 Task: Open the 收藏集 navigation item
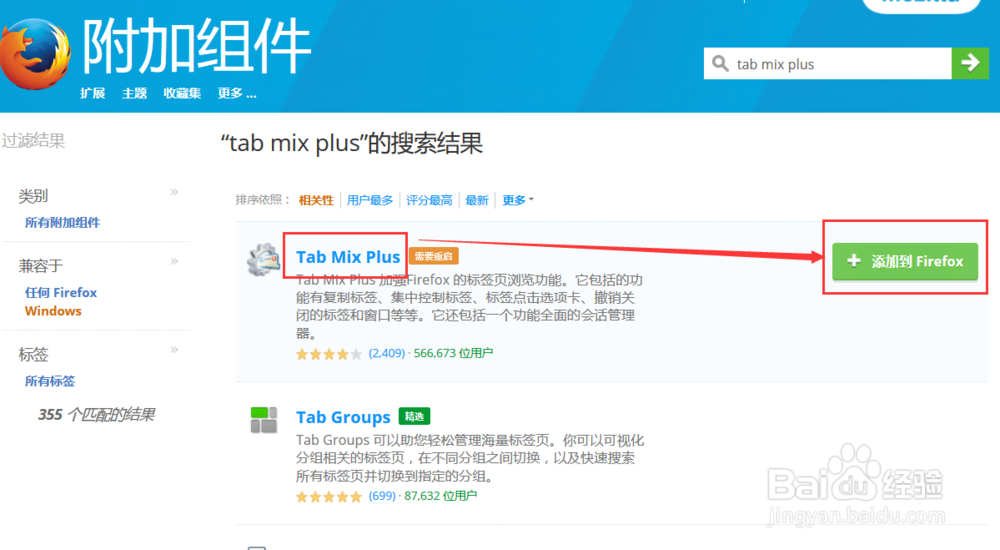tap(182, 93)
